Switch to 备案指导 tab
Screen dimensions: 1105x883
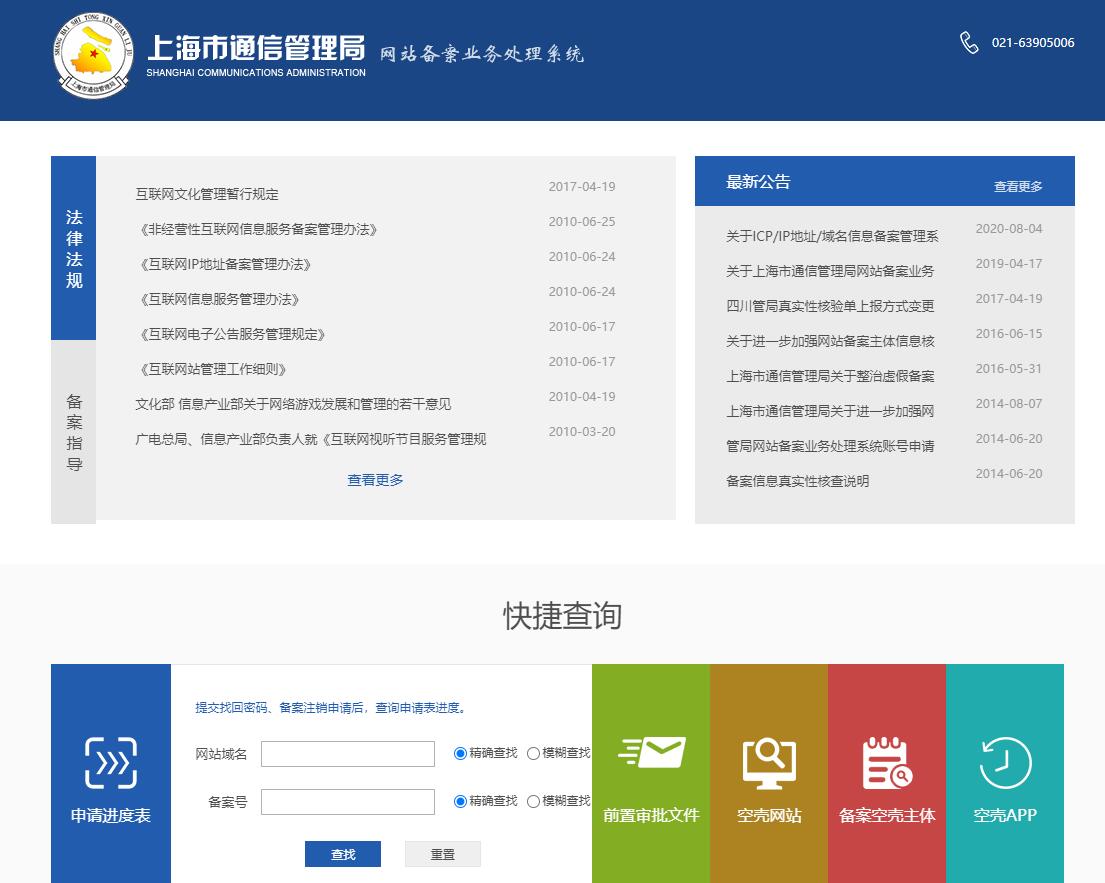pyautogui.click(x=74, y=432)
